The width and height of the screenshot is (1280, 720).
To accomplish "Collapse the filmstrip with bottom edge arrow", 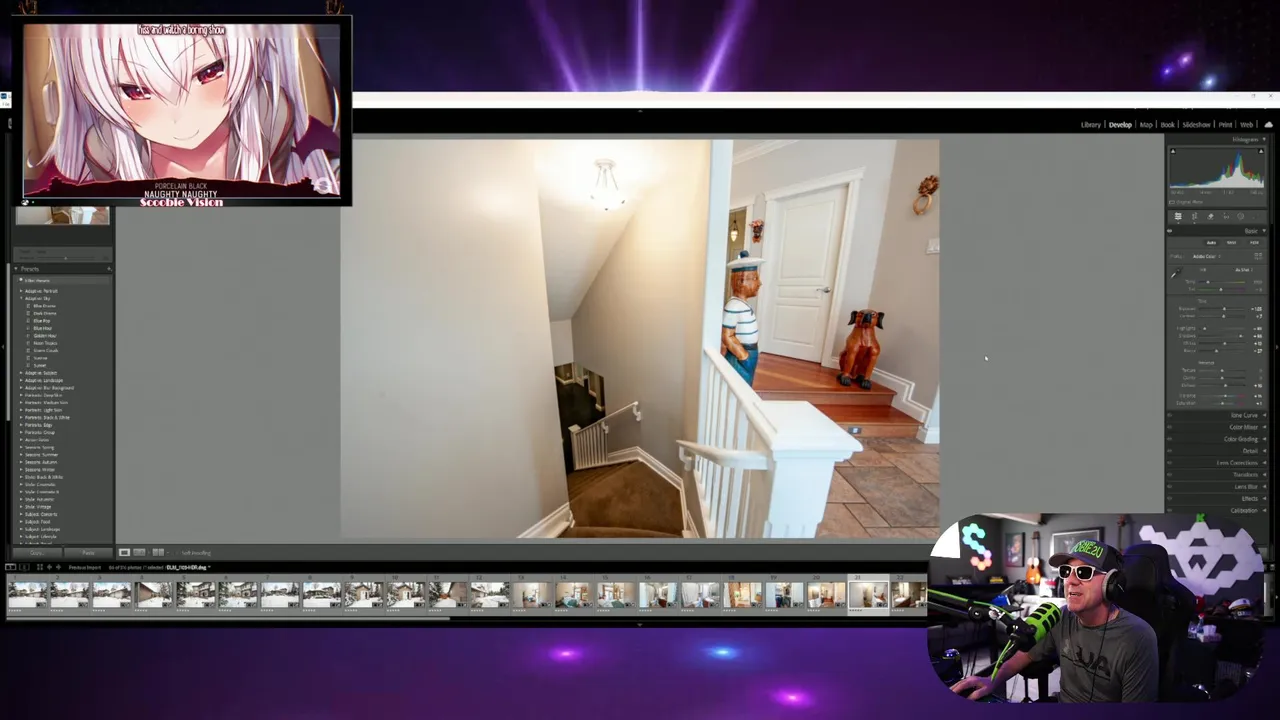I will tap(640, 625).
